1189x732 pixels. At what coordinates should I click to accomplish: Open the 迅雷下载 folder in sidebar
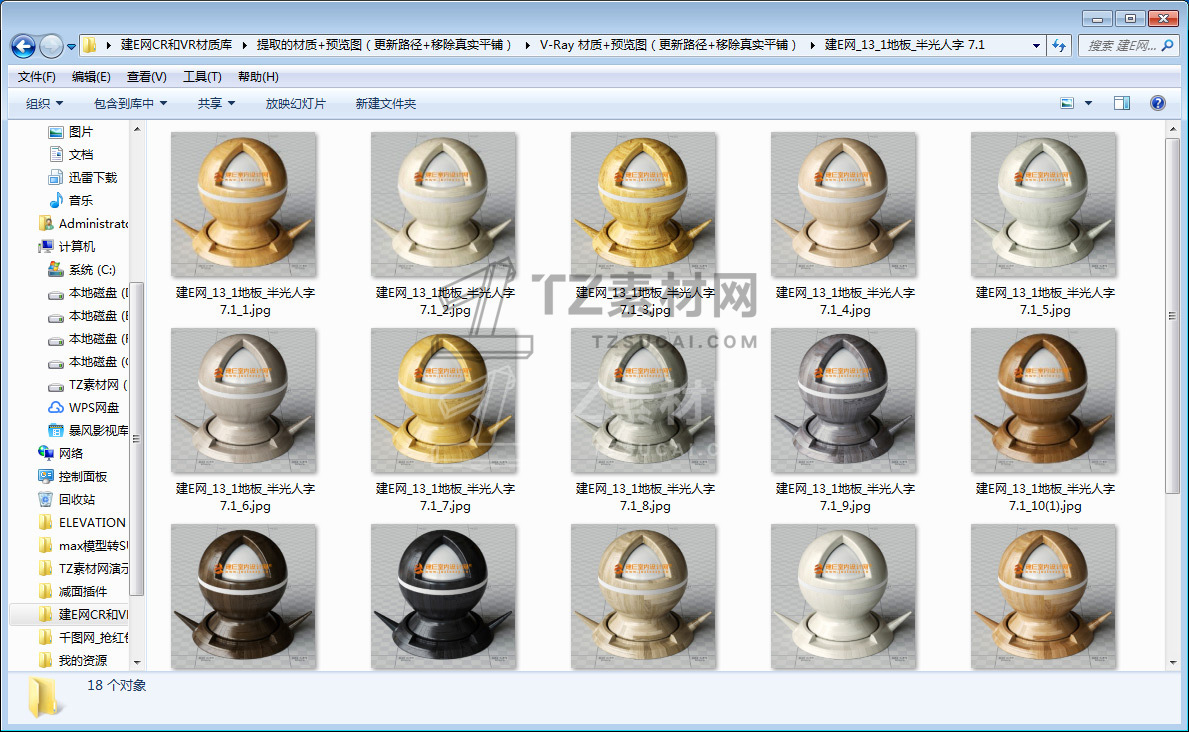click(x=92, y=177)
